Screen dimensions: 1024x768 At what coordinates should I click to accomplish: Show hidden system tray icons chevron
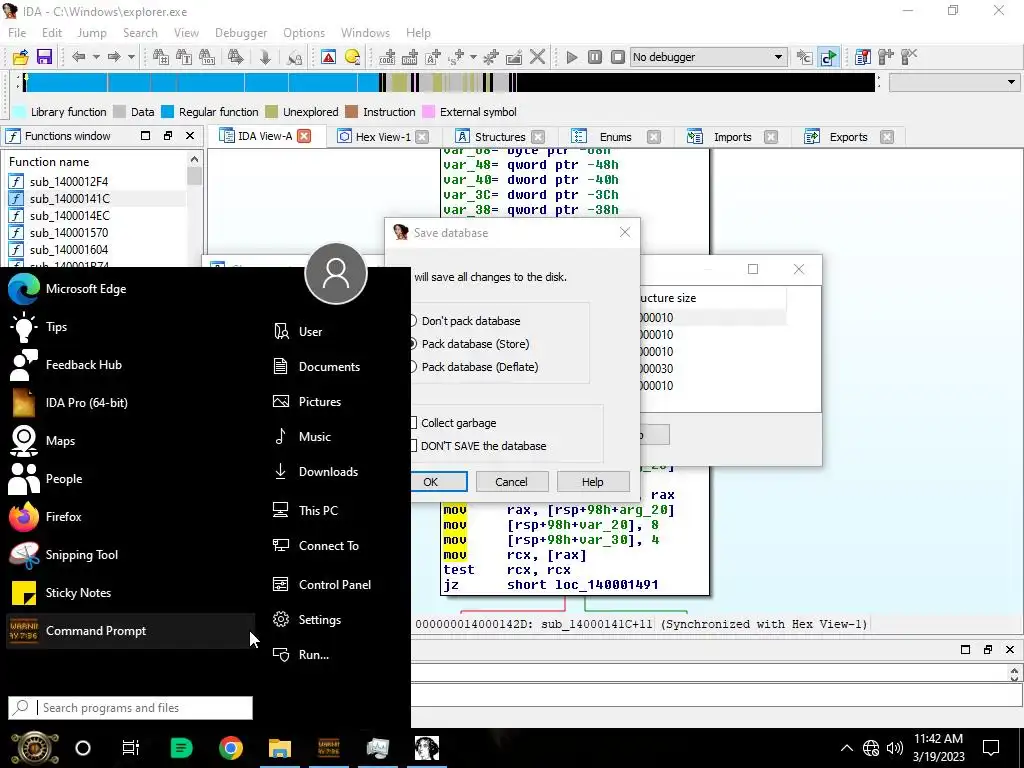click(x=846, y=748)
